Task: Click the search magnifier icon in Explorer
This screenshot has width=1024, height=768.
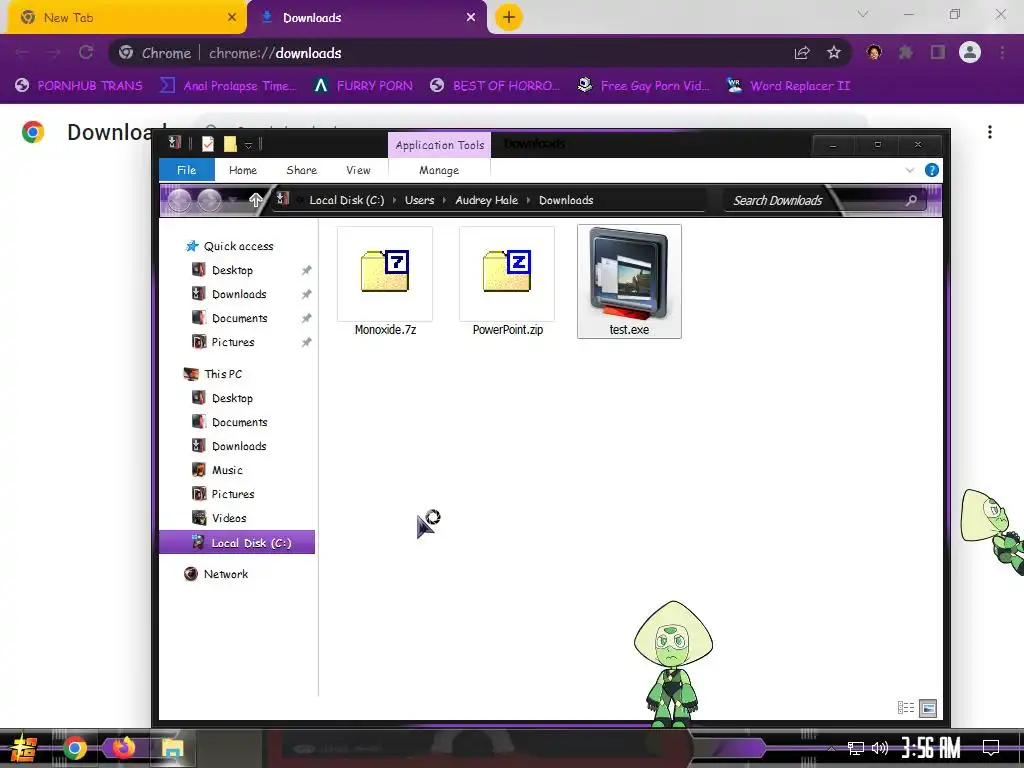Action: point(911,200)
